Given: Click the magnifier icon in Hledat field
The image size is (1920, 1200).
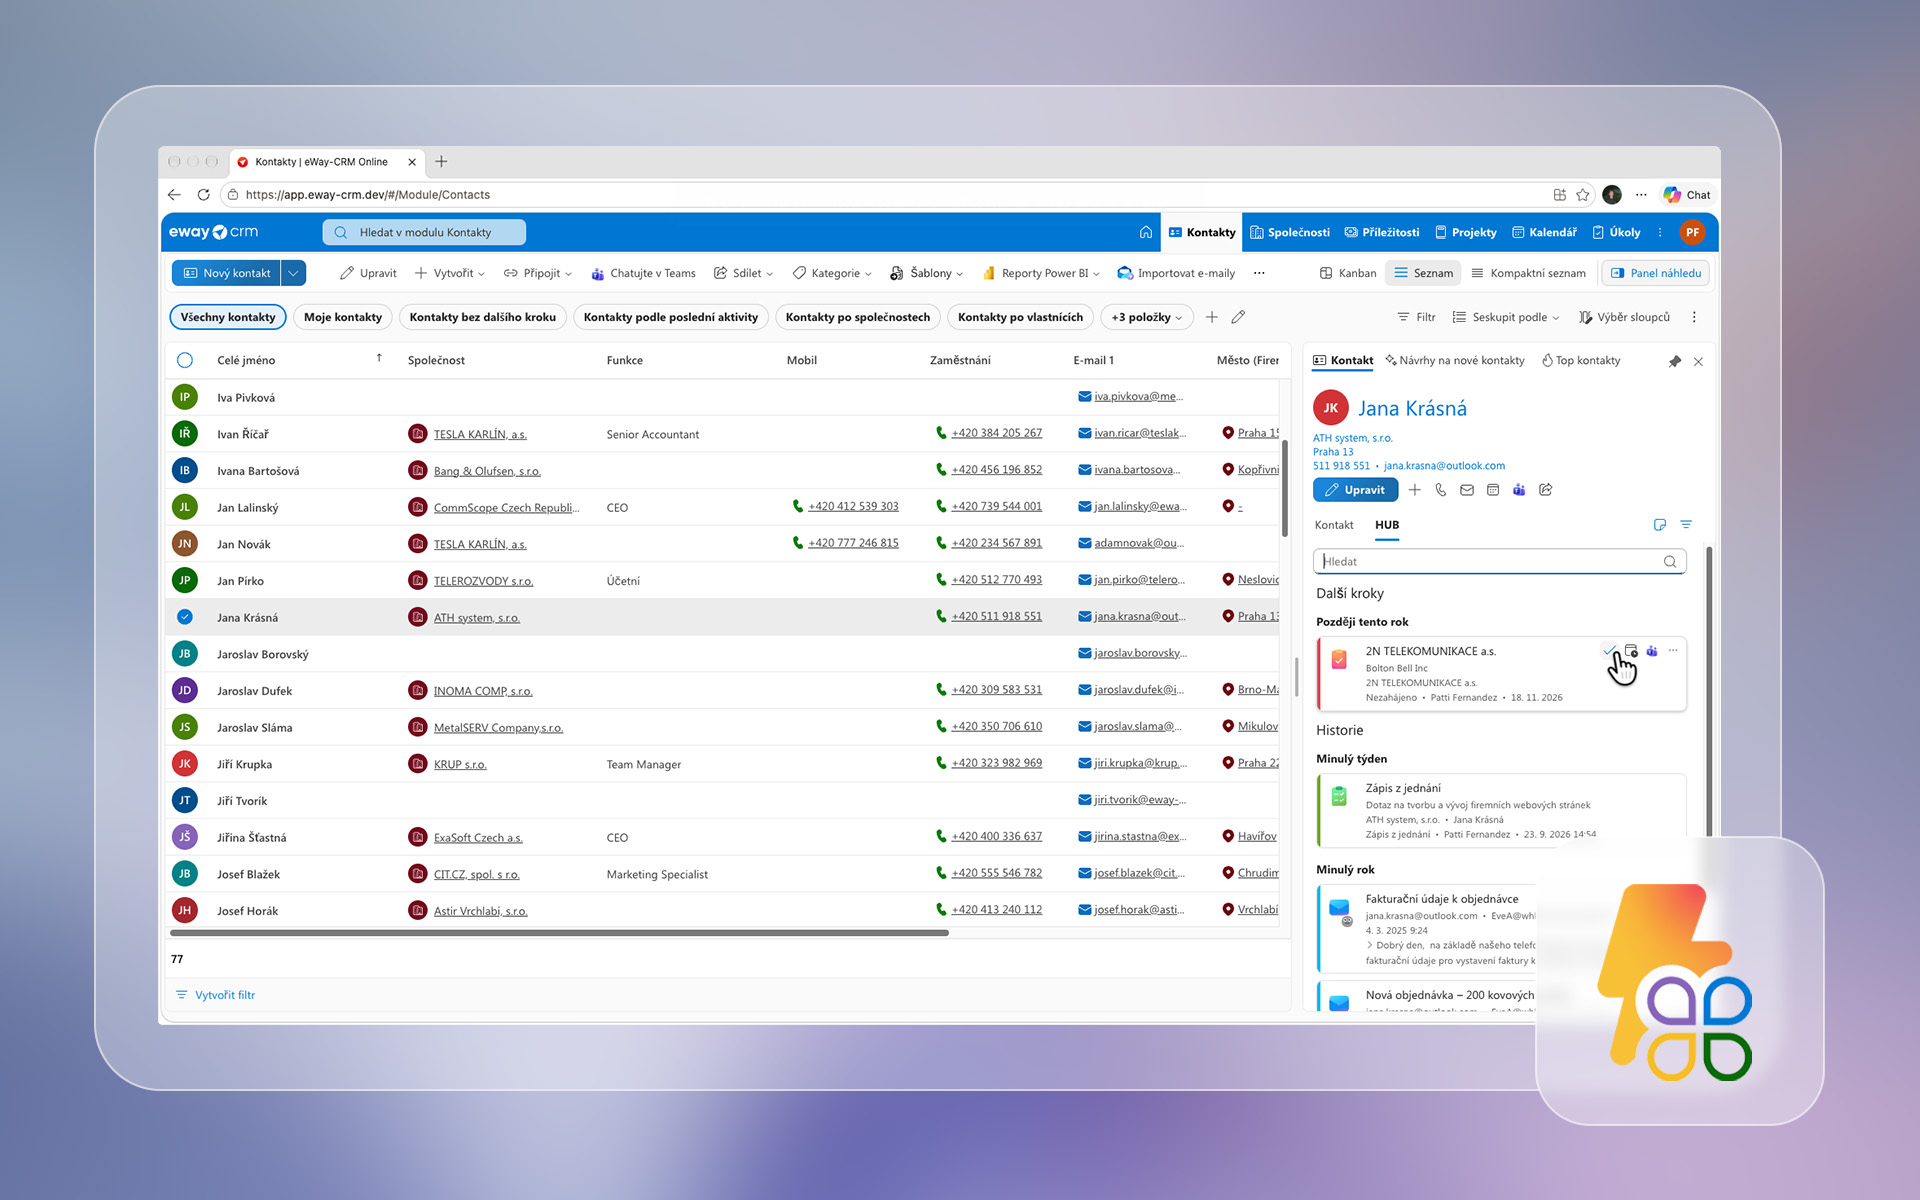Looking at the screenshot, I should click(x=1669, y=562).
